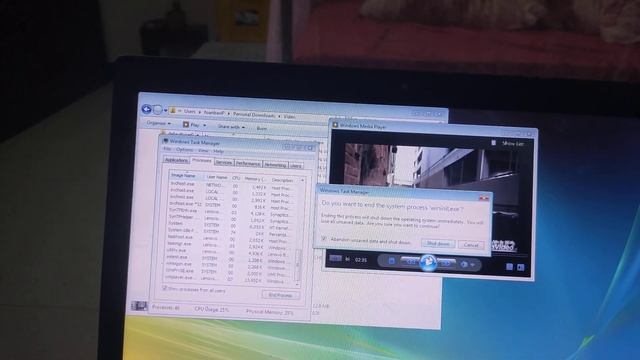Select the Video breadcrumb in address bar
The image size is (640, 360).
[289, 116]
